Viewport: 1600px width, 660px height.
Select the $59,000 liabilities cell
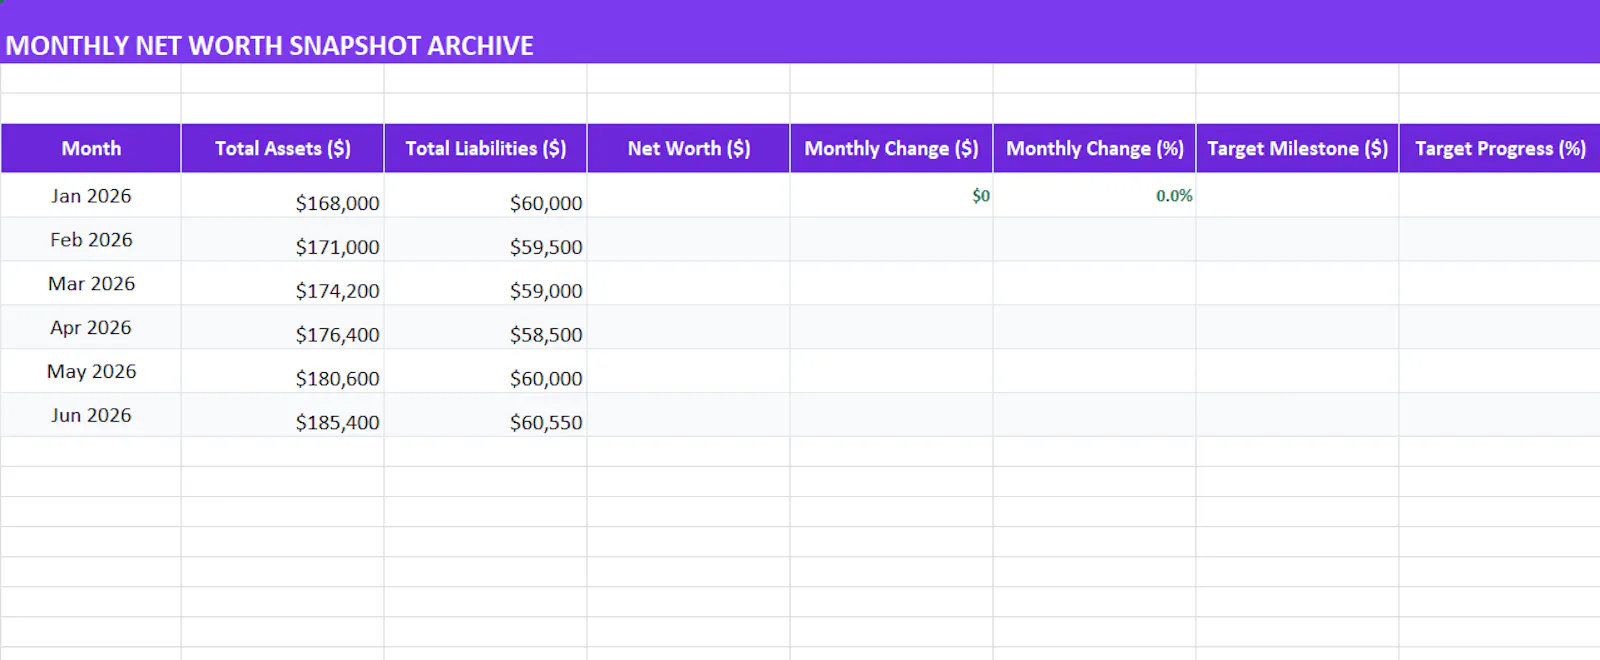coord(486,284)
